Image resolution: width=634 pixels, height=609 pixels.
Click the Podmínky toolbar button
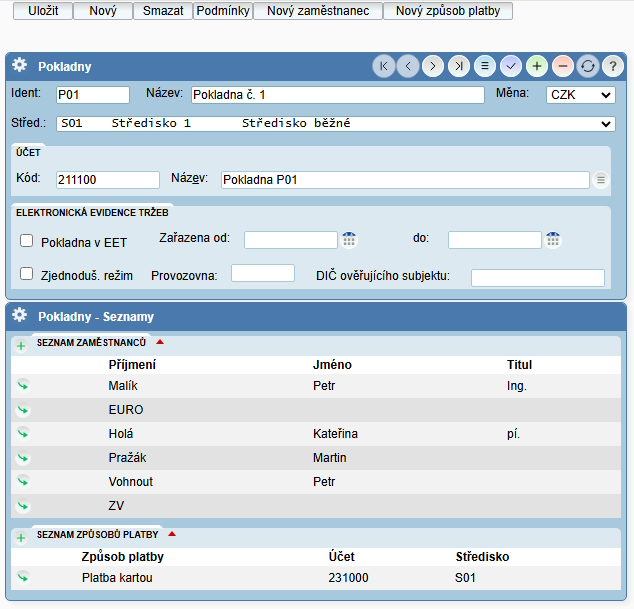pyautogui.click(x=222, y=11)
